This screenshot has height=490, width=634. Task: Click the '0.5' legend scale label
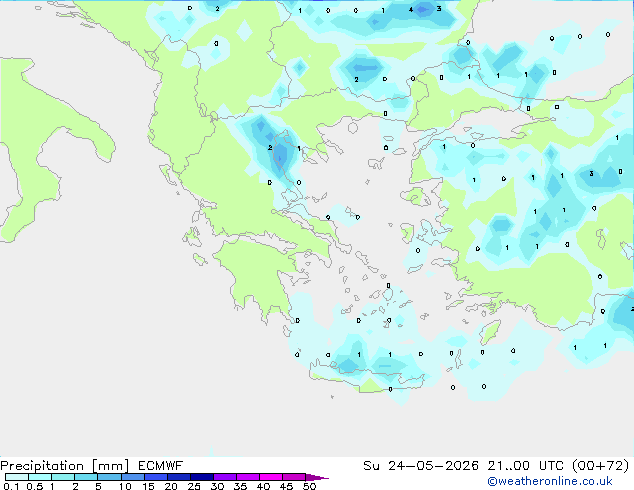[x=35, y=486]
